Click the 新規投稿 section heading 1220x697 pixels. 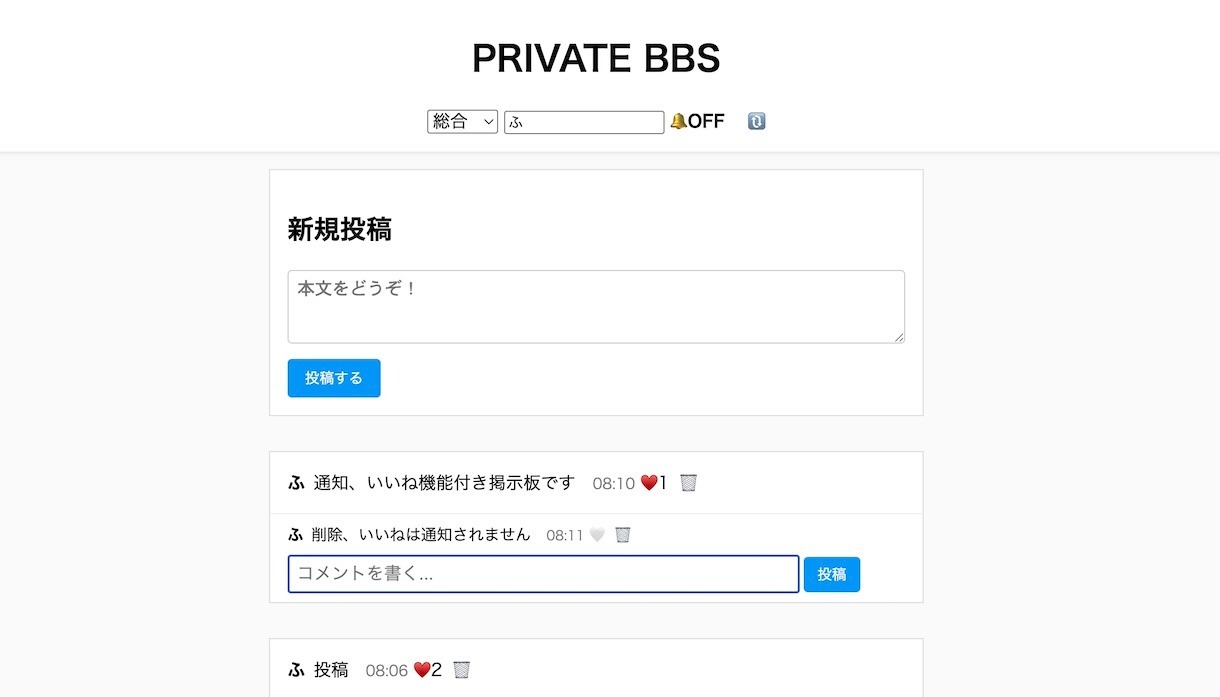click(x=340, y=229)
